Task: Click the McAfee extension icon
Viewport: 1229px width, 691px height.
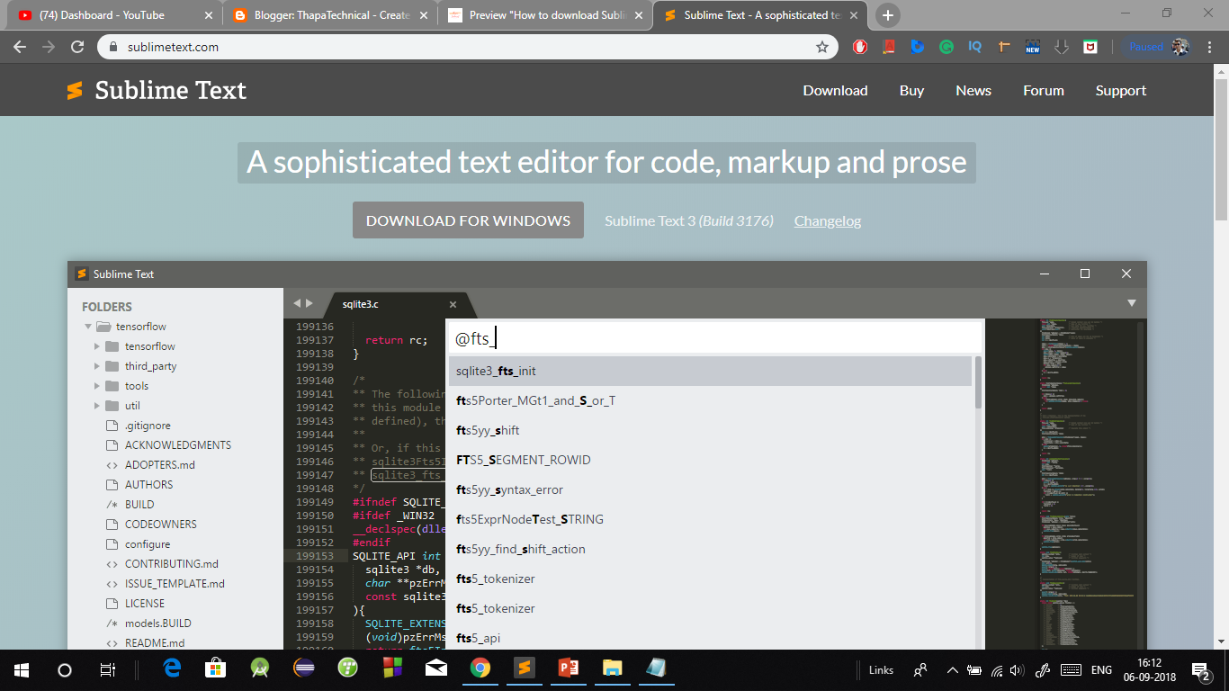Action: (1090, 47)
